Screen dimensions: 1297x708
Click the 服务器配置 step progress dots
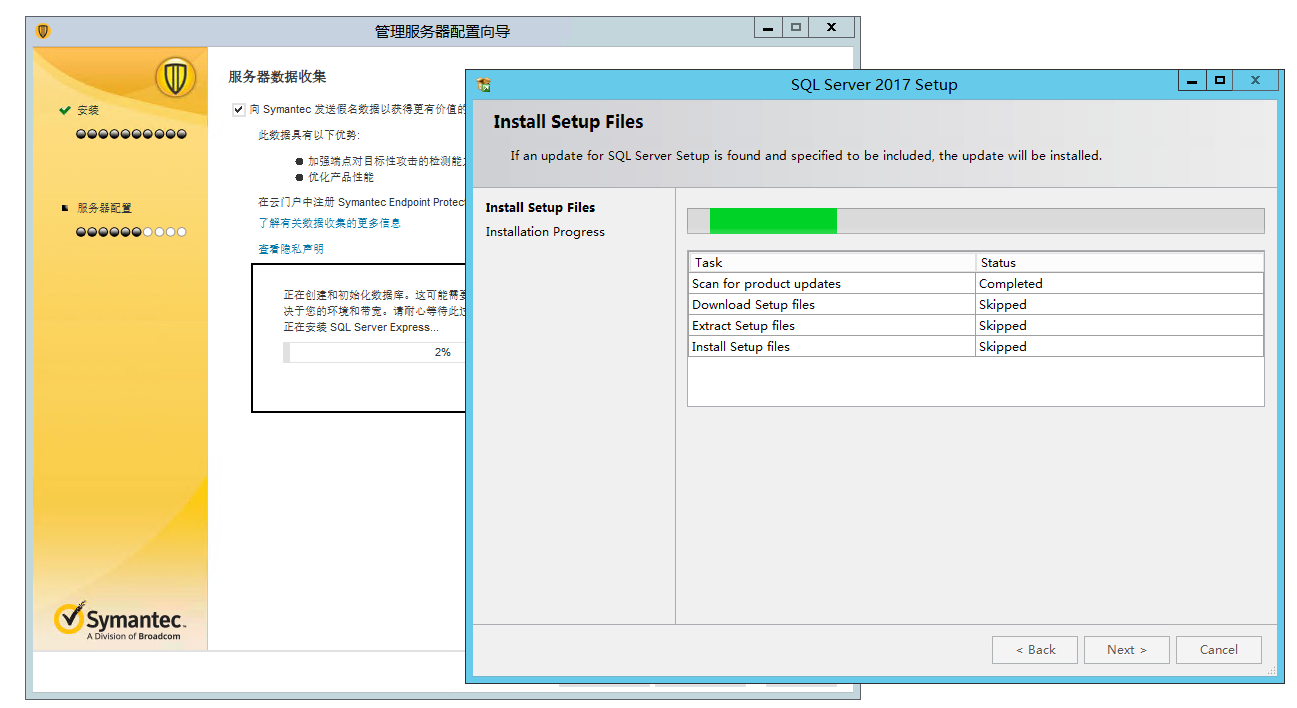(x=131, y=232)
